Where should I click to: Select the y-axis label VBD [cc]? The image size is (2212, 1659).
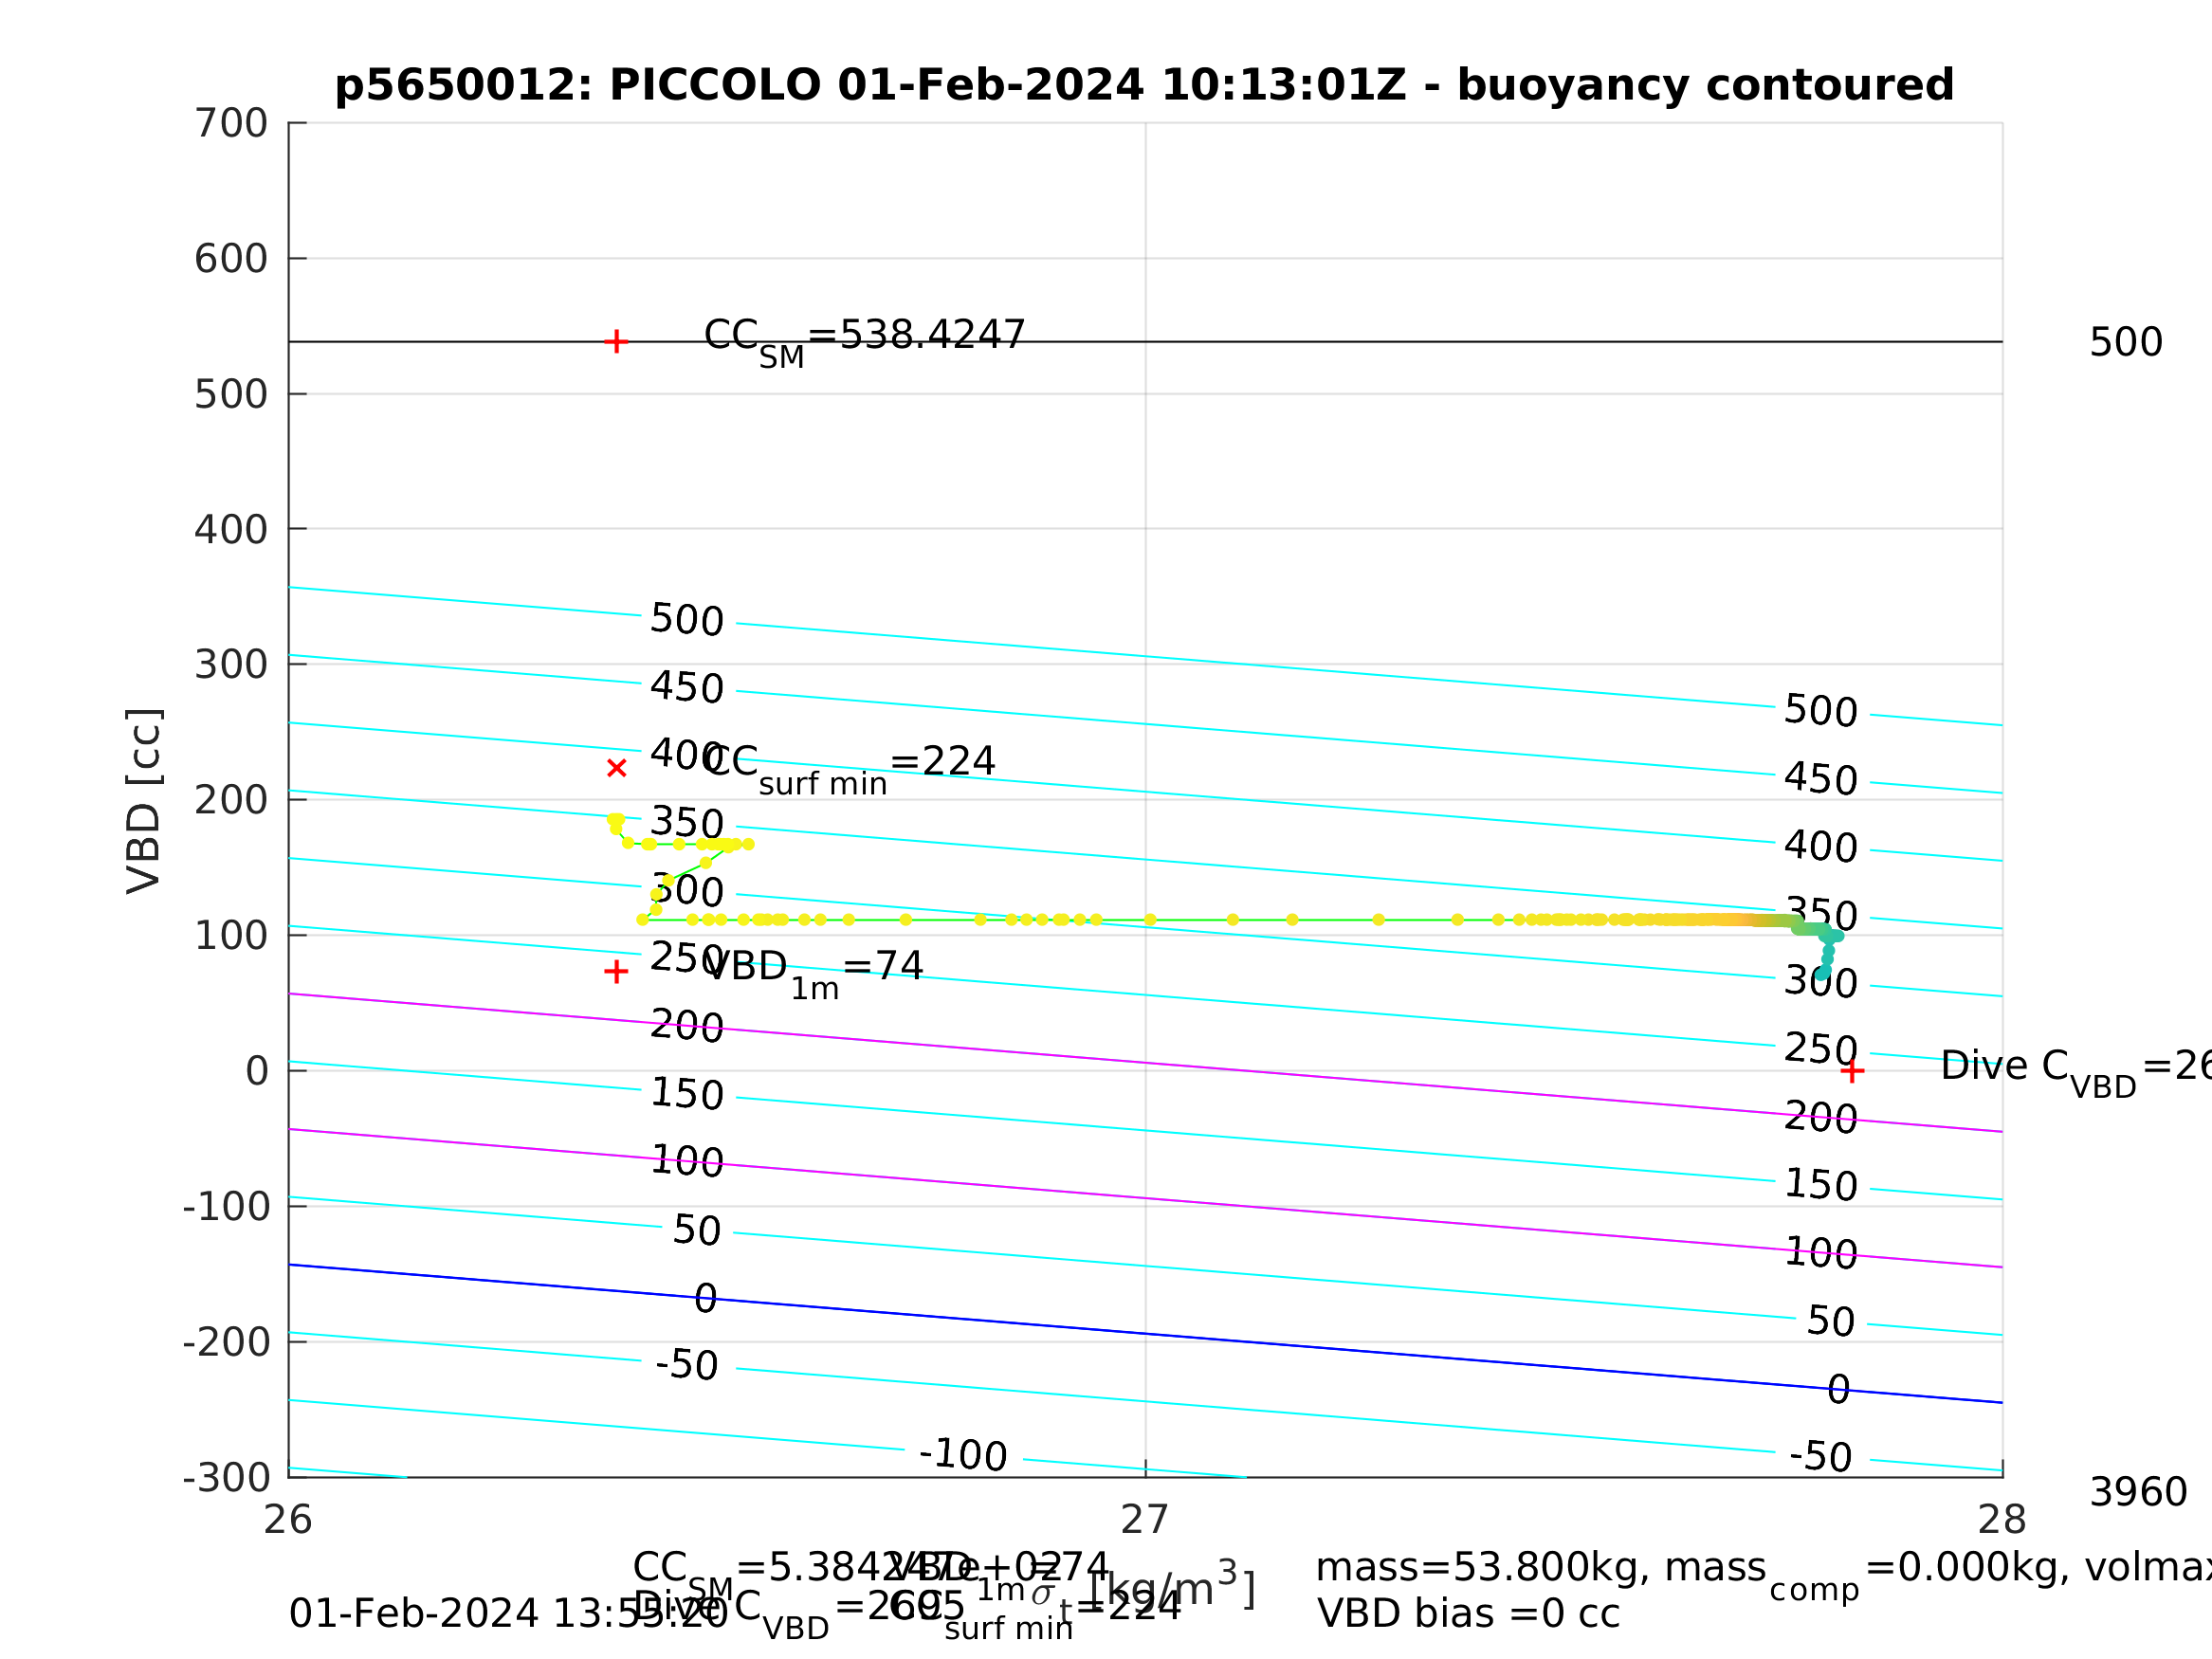point(144,800)
